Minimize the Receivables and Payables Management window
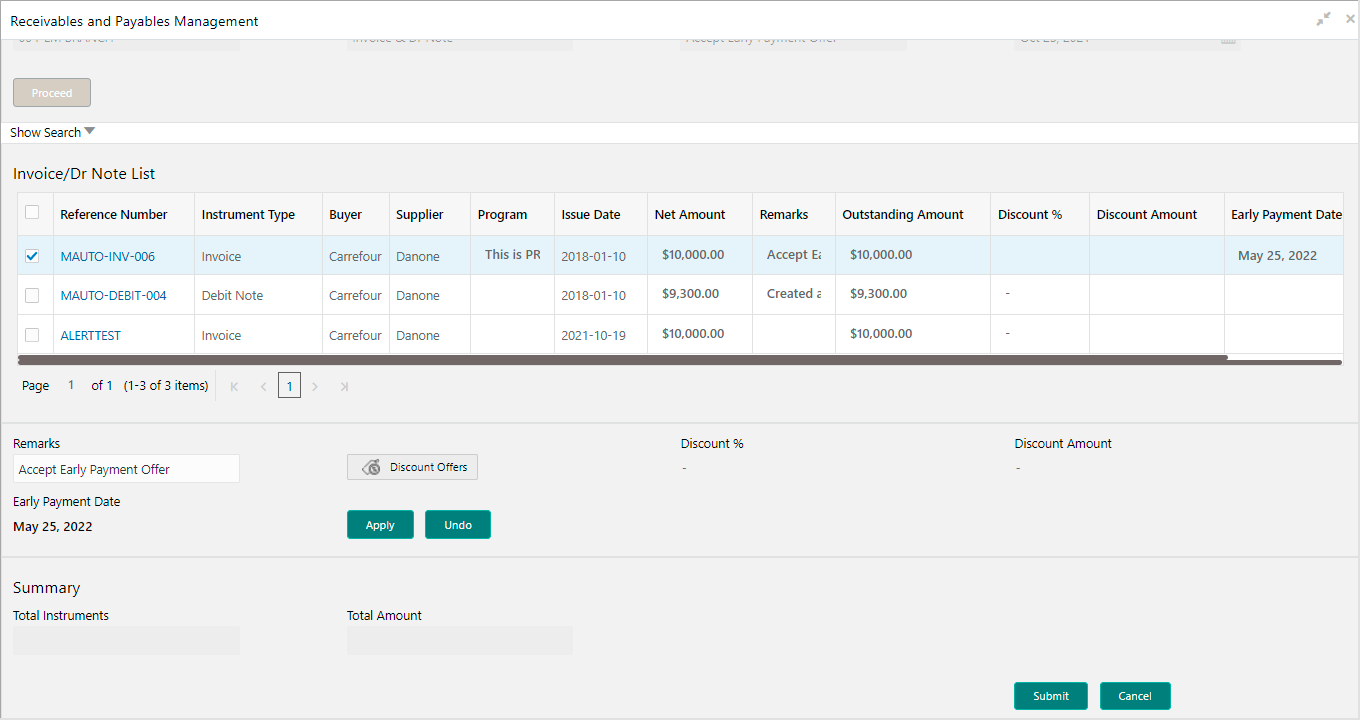 [1323, 19]
